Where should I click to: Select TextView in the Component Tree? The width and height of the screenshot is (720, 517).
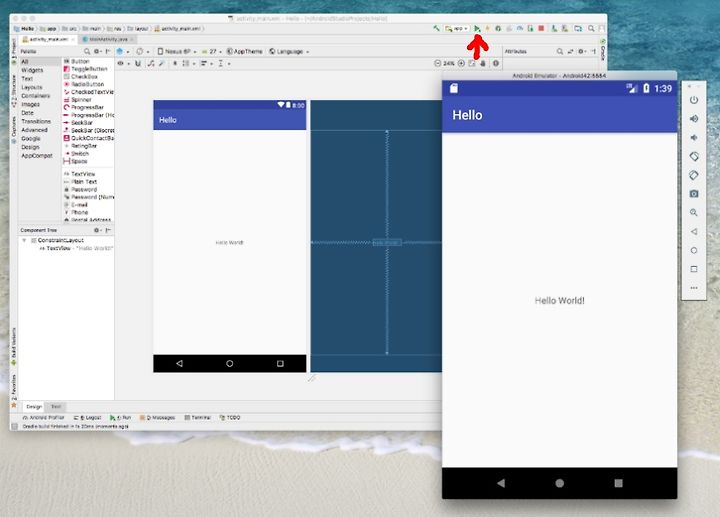click(x=58, y=248)
